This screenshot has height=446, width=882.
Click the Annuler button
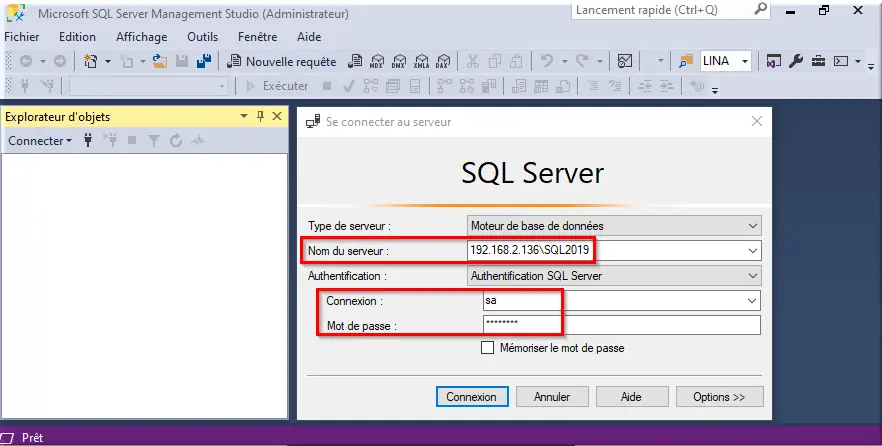coord(552,397)
